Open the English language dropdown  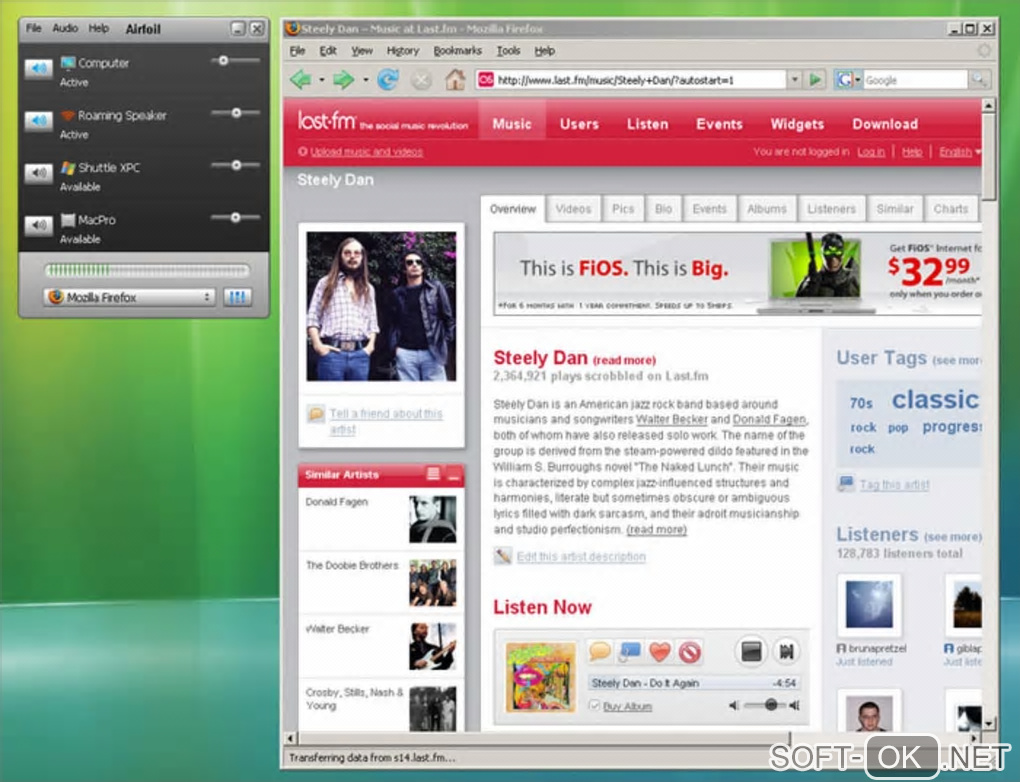[960, 152]
